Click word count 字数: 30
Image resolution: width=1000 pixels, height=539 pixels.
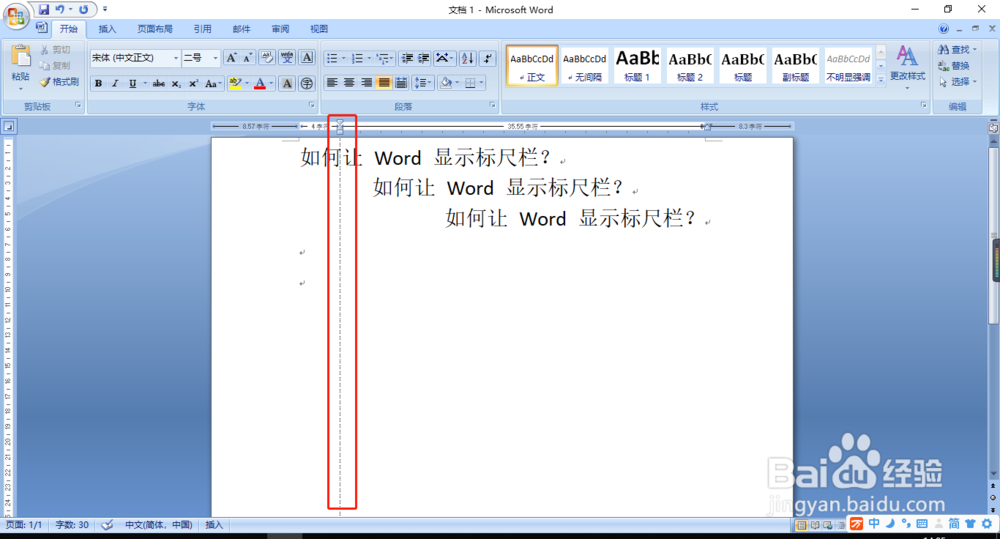coord(72,525)
